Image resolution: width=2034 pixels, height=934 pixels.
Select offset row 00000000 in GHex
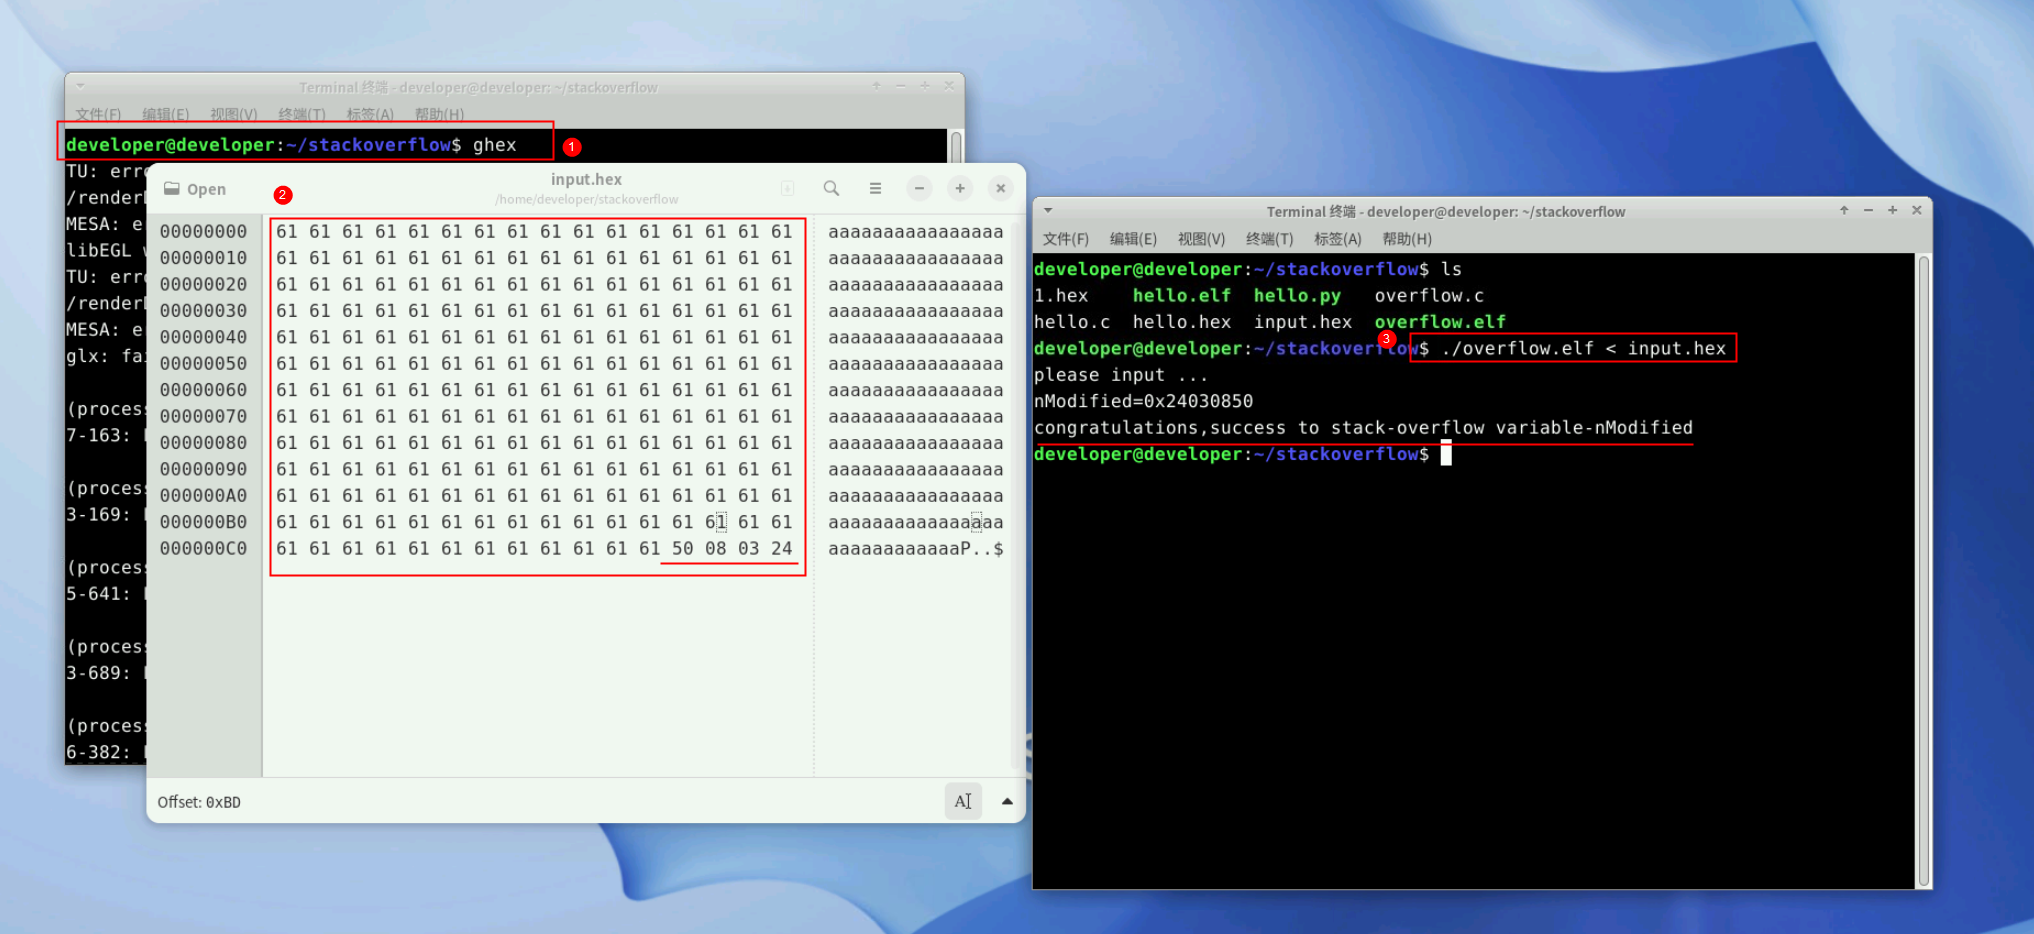pos(203,231)
